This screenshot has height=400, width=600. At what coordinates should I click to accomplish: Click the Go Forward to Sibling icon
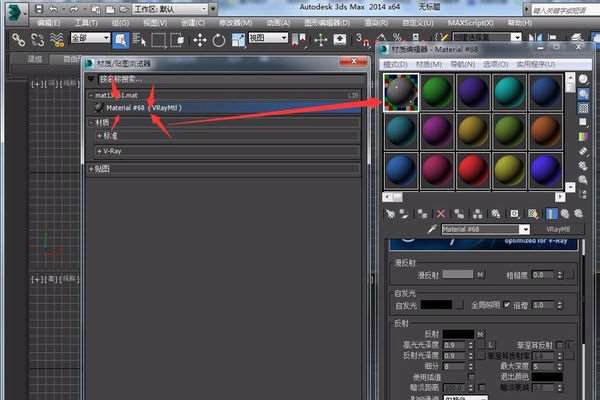click(x=579, y=214)
